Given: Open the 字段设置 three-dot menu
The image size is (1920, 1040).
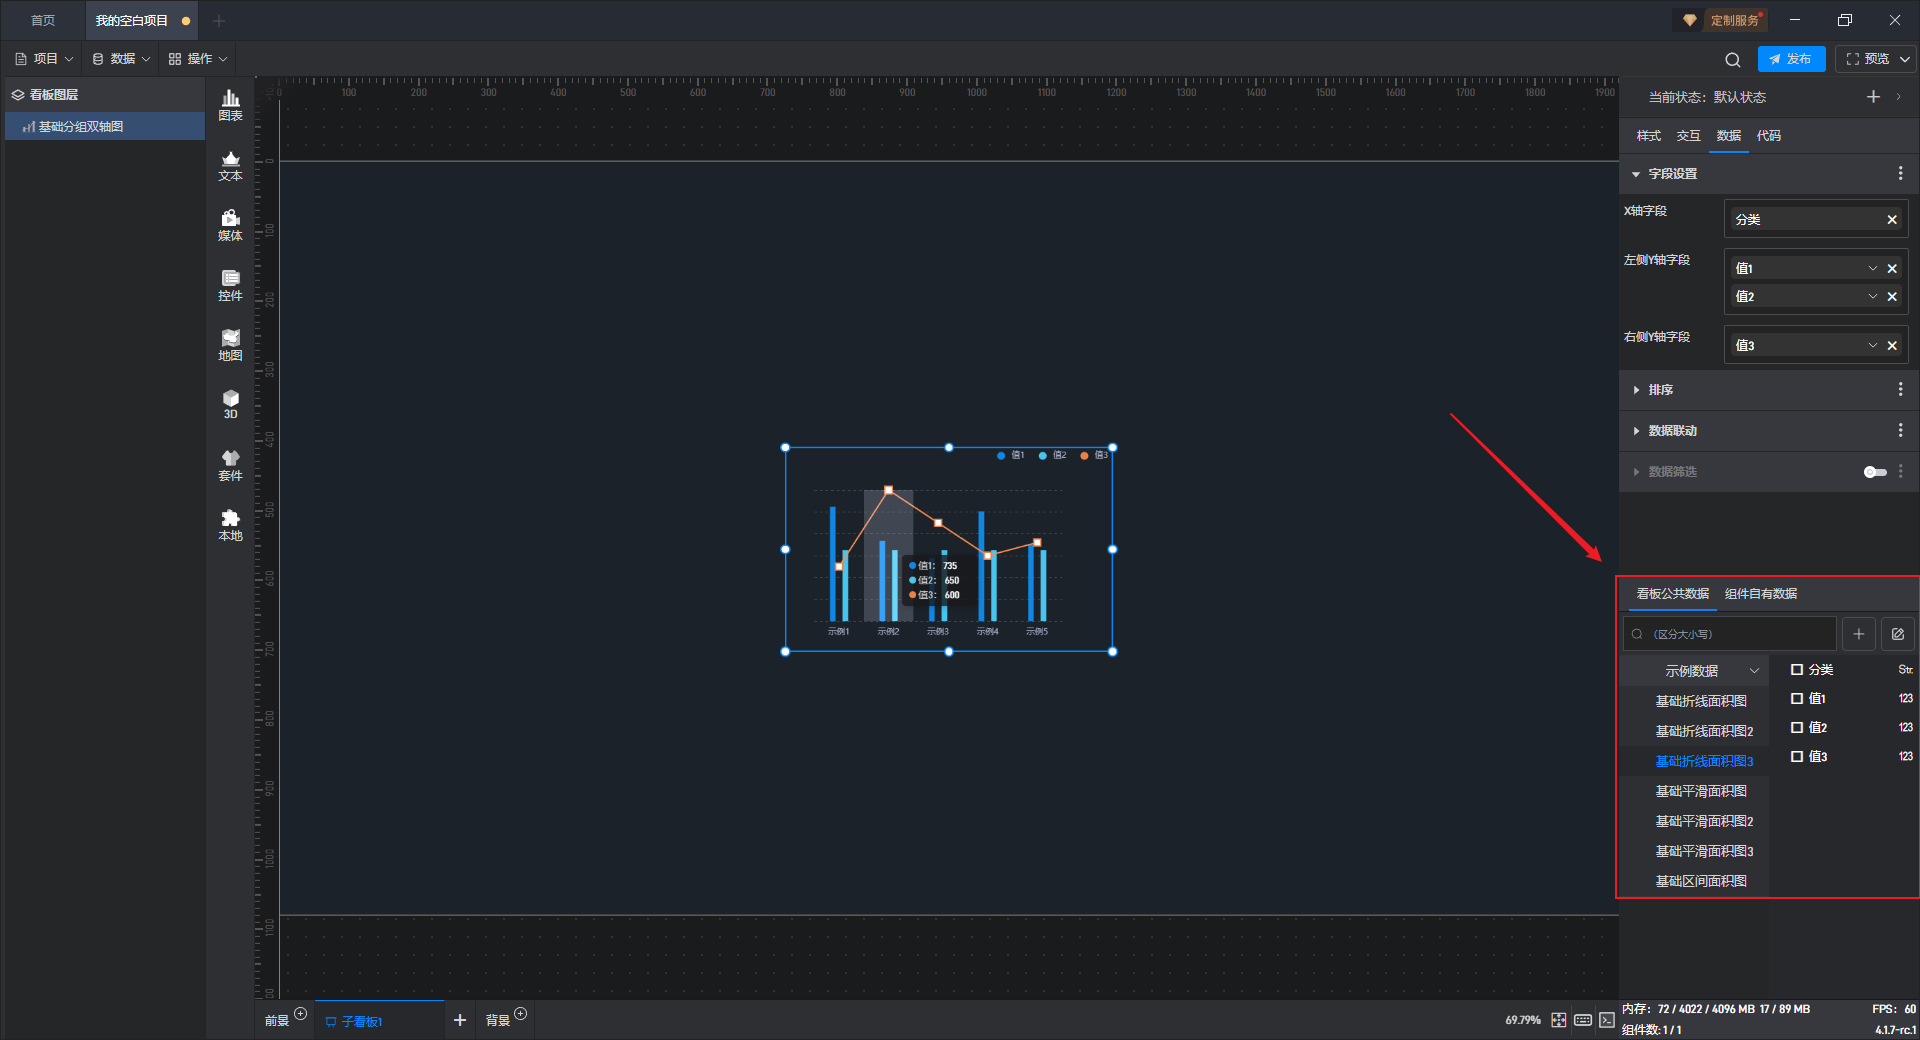Looking at the screenshot, I should [1900, 173].
